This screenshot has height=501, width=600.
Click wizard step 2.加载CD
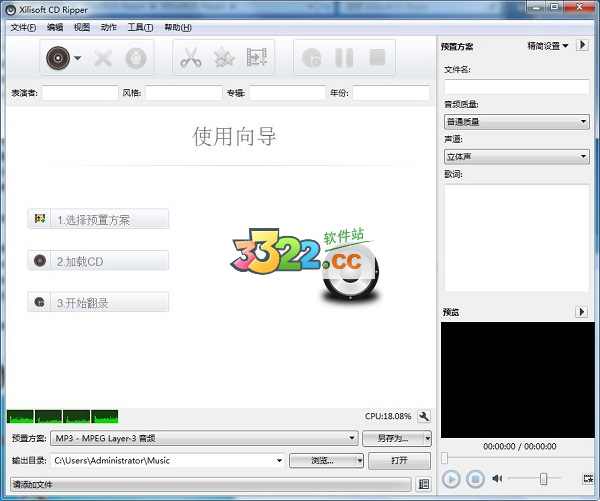click(98, 261)
